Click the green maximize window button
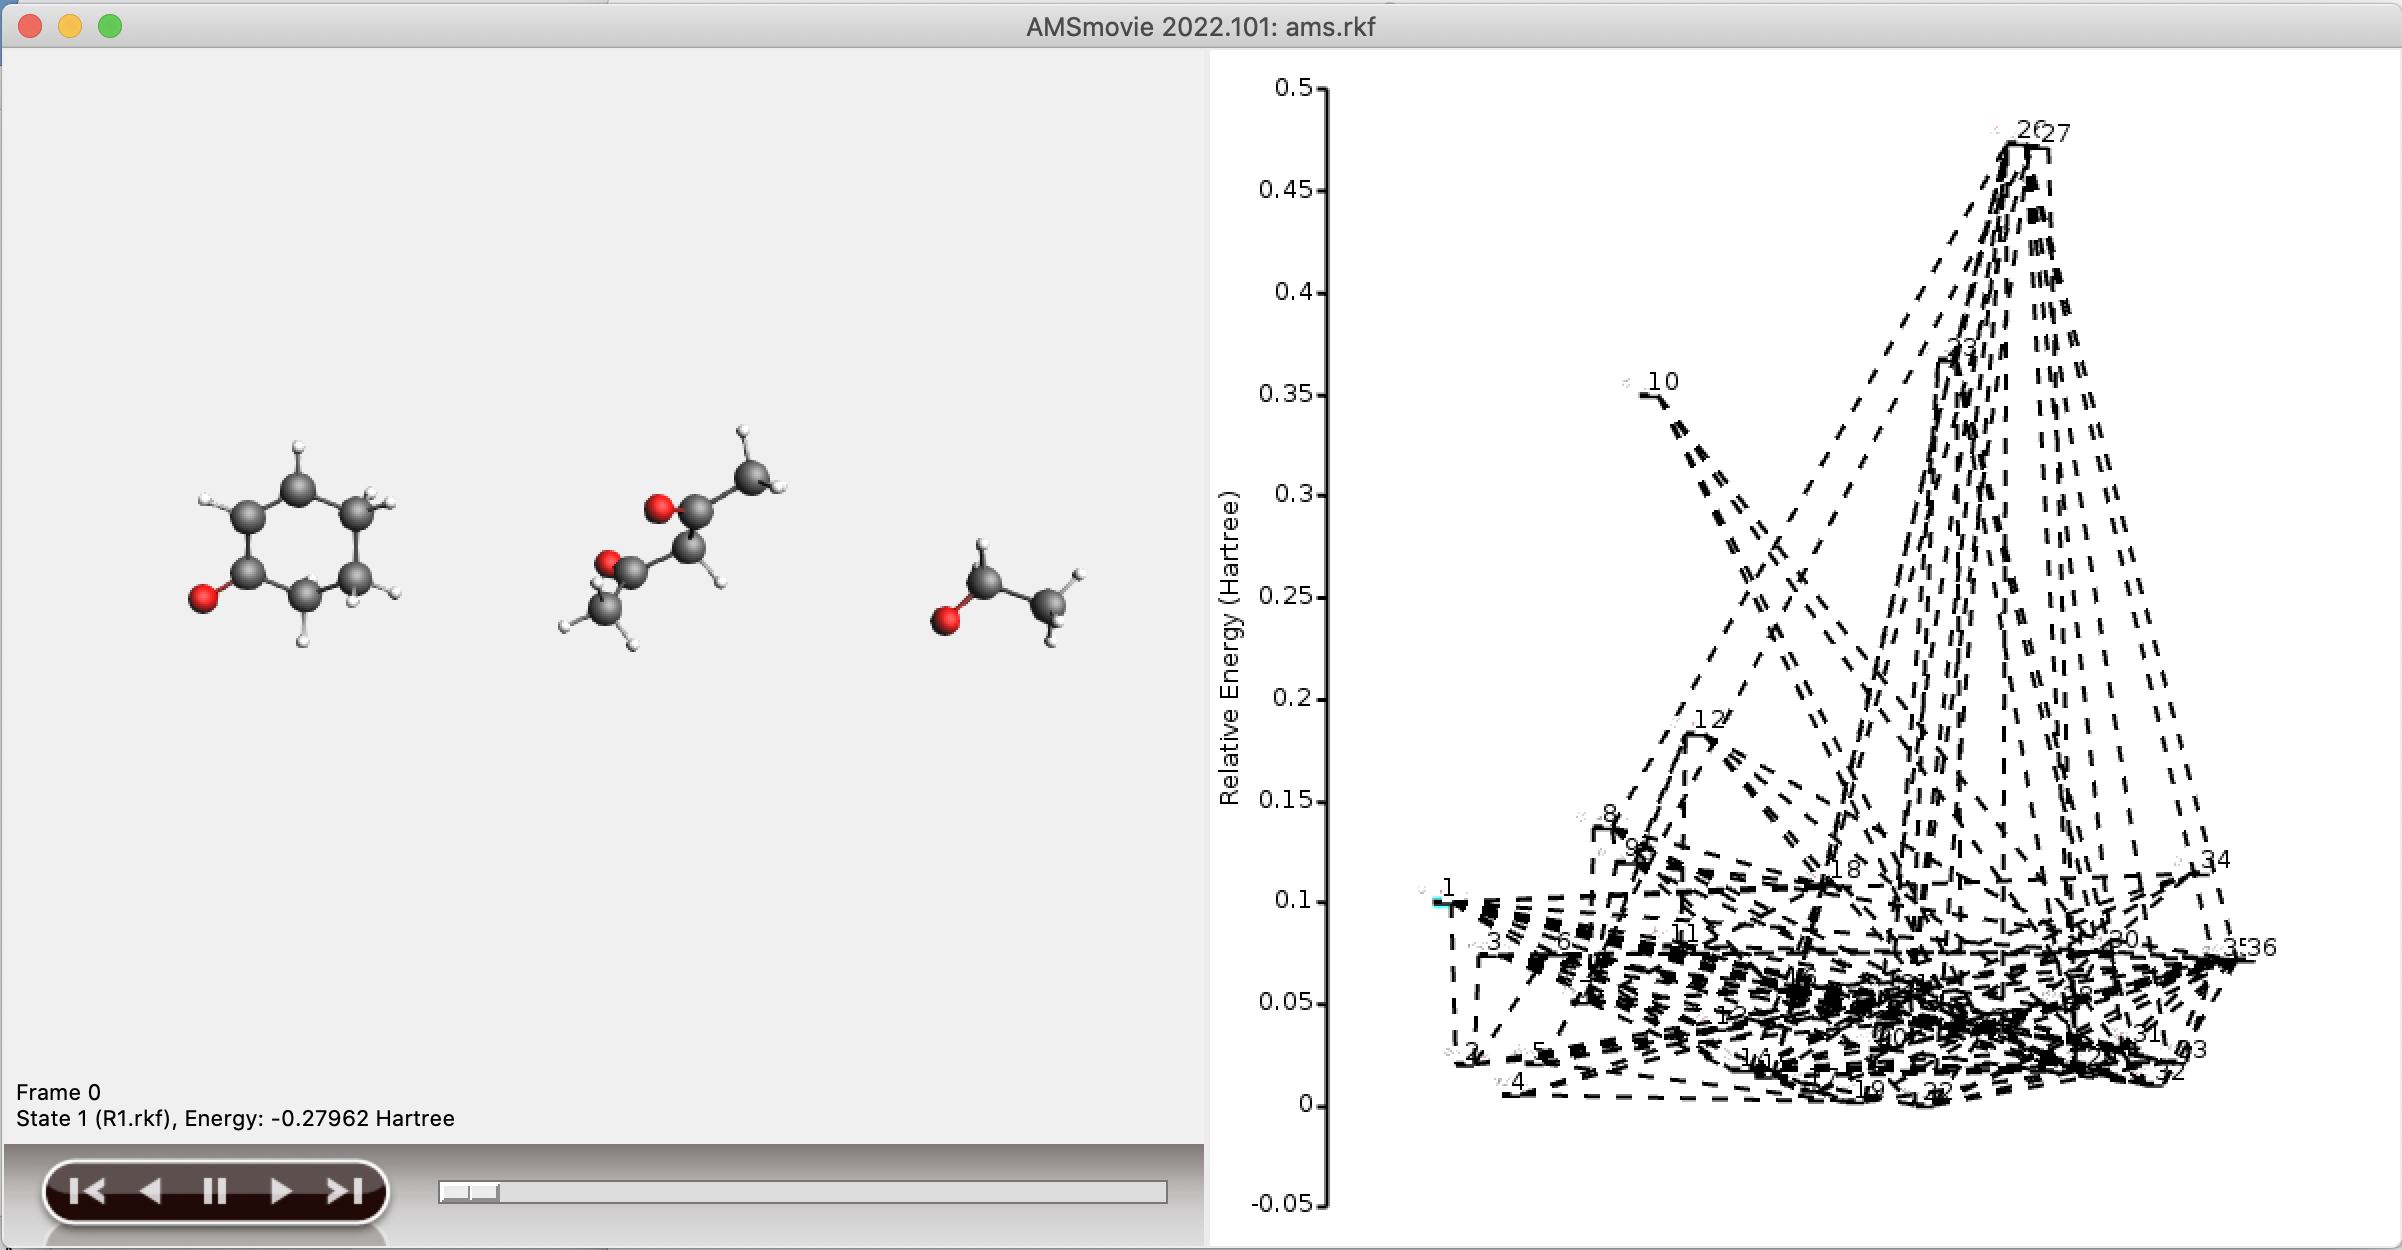This screenshot has width=2402, height=1250. tap(110, 26)
